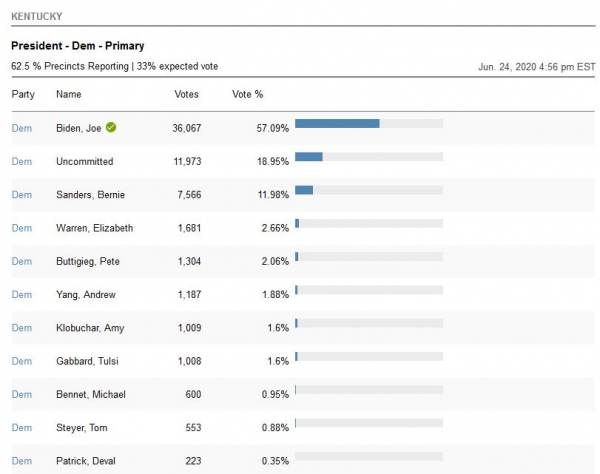Open the Dem link next to Buttigieg, Pete
The width and height of the screenshot is (600, 474).
(x=21, y=261)
